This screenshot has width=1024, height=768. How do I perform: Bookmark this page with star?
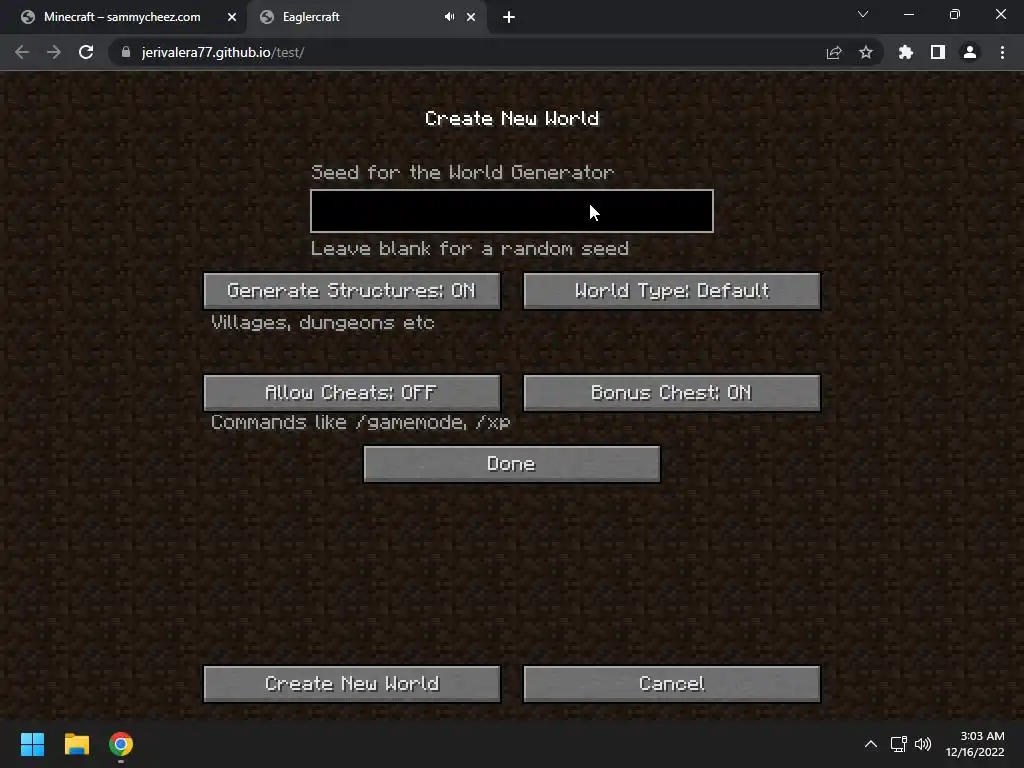(x=866, y=52)
